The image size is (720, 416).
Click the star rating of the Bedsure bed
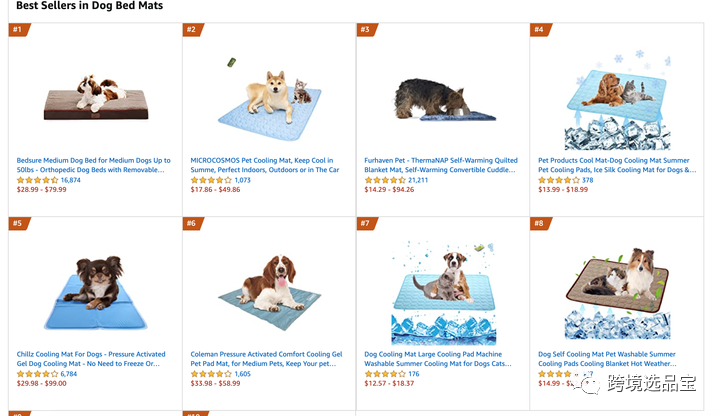[37, 180]
